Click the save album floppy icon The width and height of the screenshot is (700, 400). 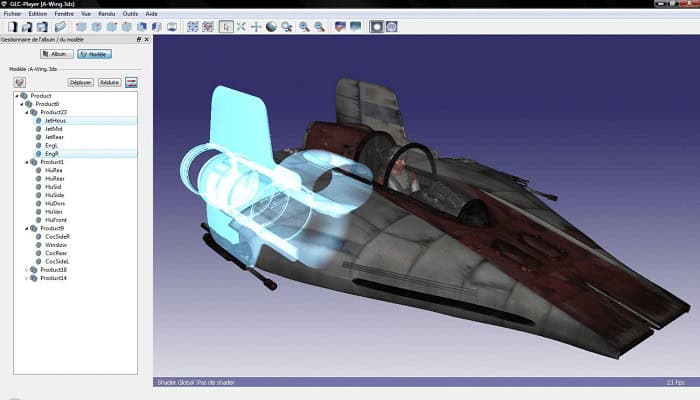coord(42,27)
